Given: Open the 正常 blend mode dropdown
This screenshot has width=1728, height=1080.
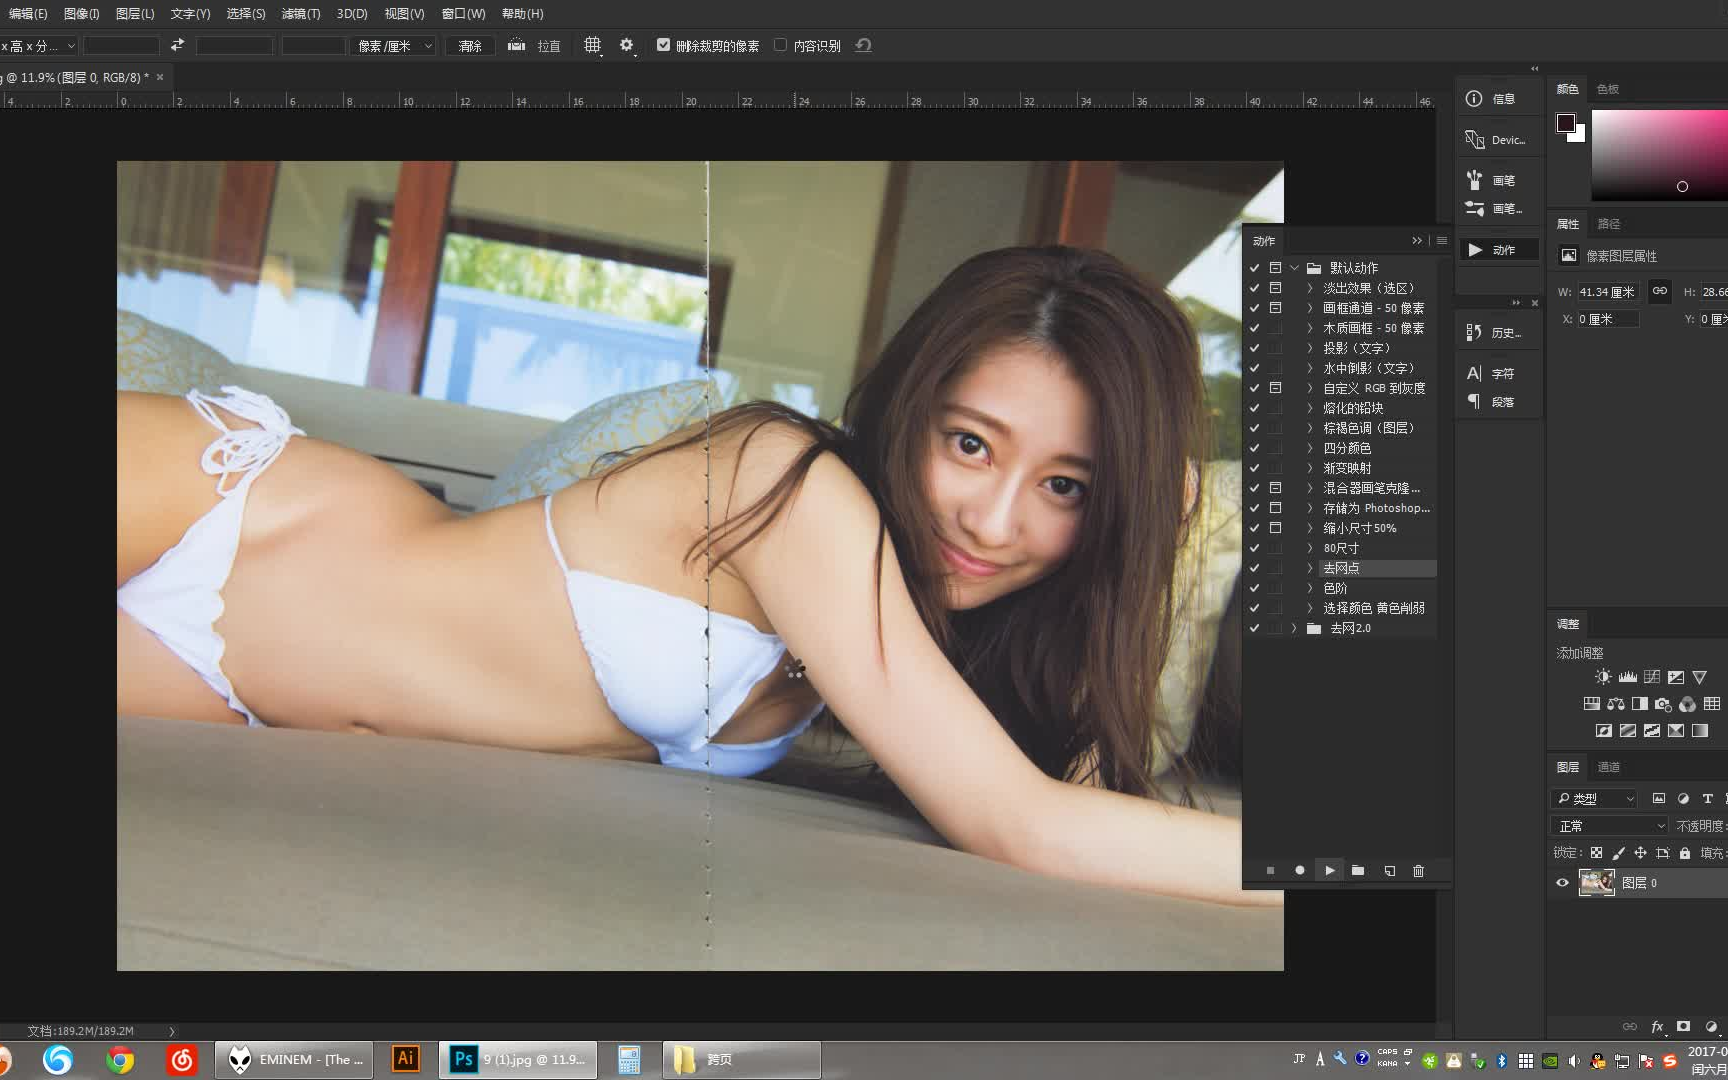Looking at the screenshot, I should click(1610, 826).
